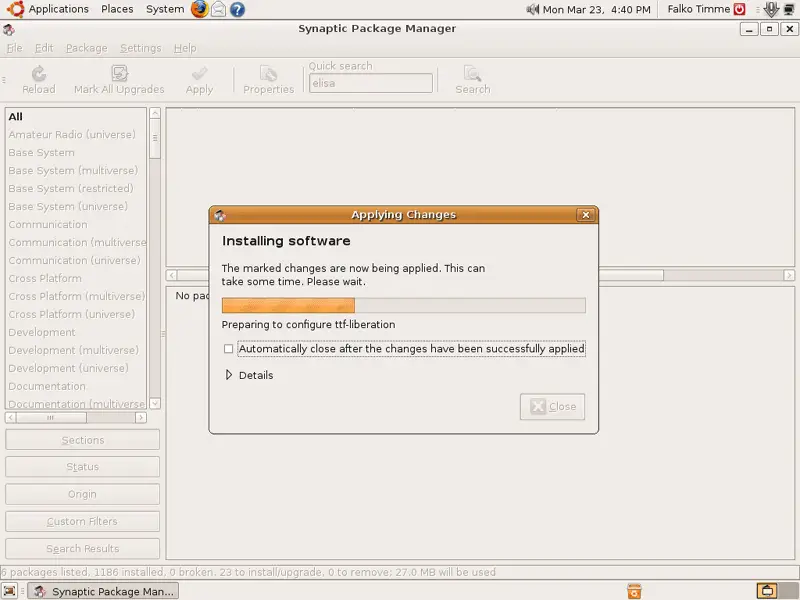Screen dimensions: 800x600
Task: Click the red power icon
Action: point(739,9)
